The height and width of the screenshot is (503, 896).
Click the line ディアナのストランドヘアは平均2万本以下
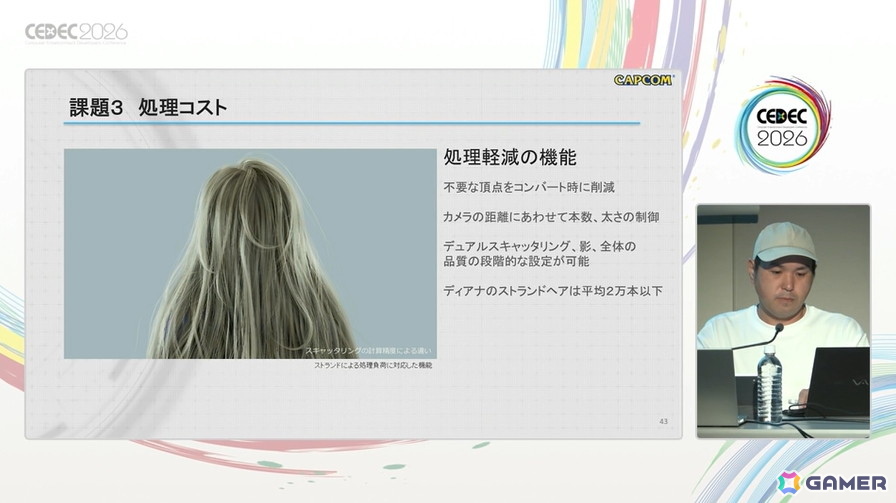coord(553,291)
